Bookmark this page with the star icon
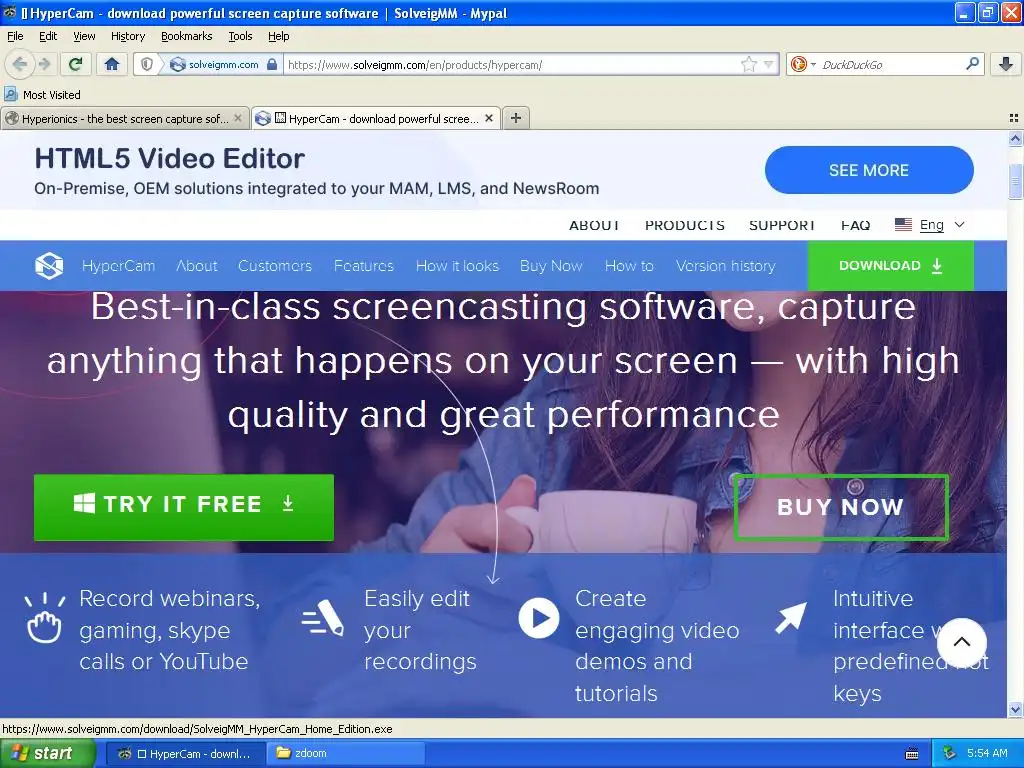The height and width of the screenshot is (768, 1024). (x=748, y=64)
